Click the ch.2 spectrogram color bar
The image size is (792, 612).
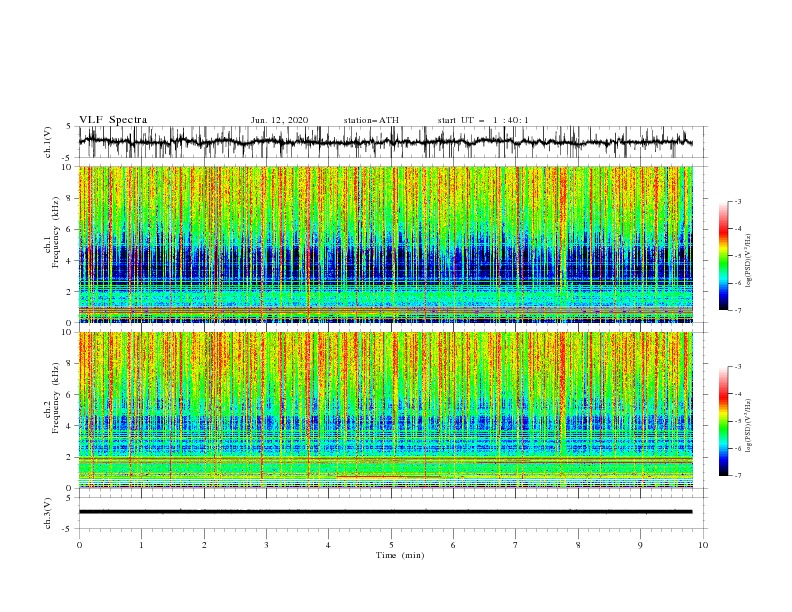pos(724,421)
